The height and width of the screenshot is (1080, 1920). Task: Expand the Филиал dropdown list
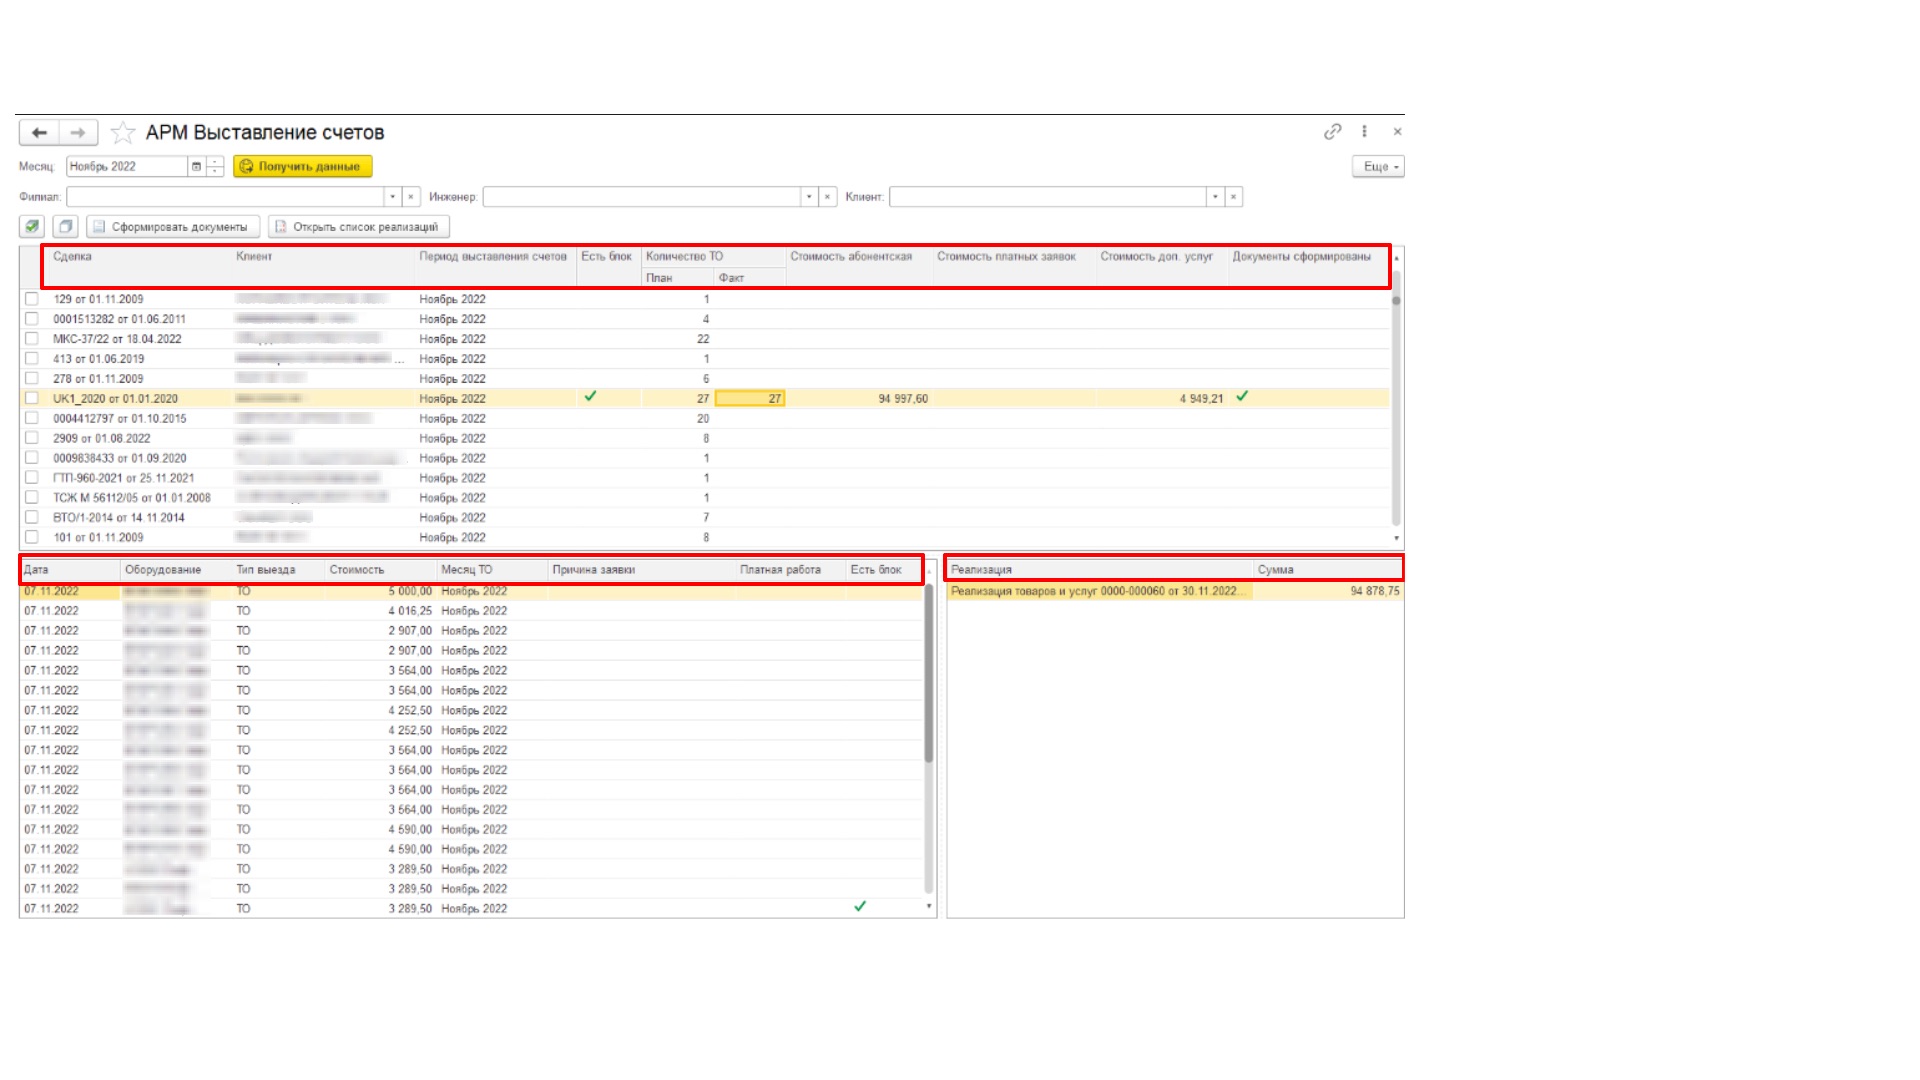393,197
